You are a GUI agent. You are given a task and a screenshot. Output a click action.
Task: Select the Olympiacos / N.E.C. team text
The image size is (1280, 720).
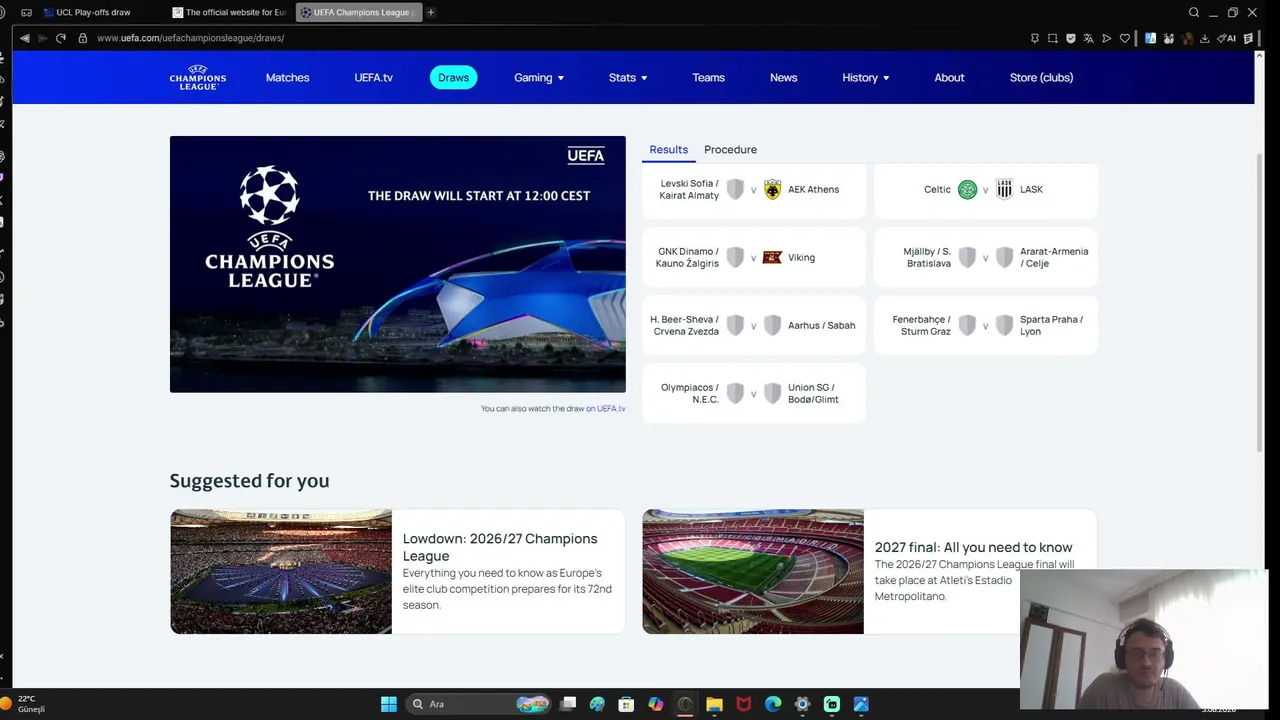[x=689, y=394]
